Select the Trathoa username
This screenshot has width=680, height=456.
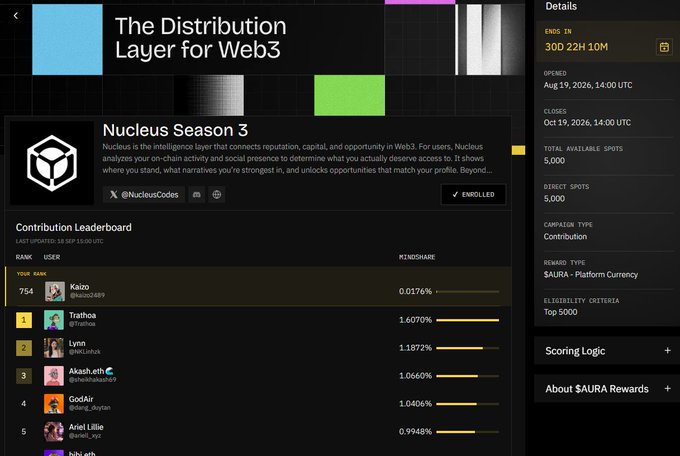coord(82,315)
